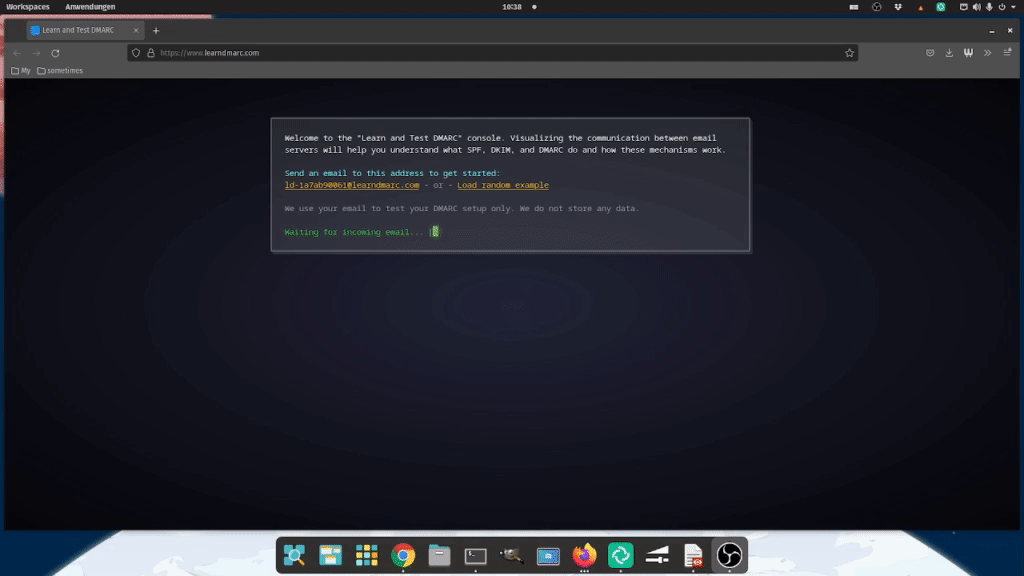Image resolution: width=1024 pixels, height=576 pixels.
Task: Click the clock showing 10:38
Action: [x=512, y=7]
